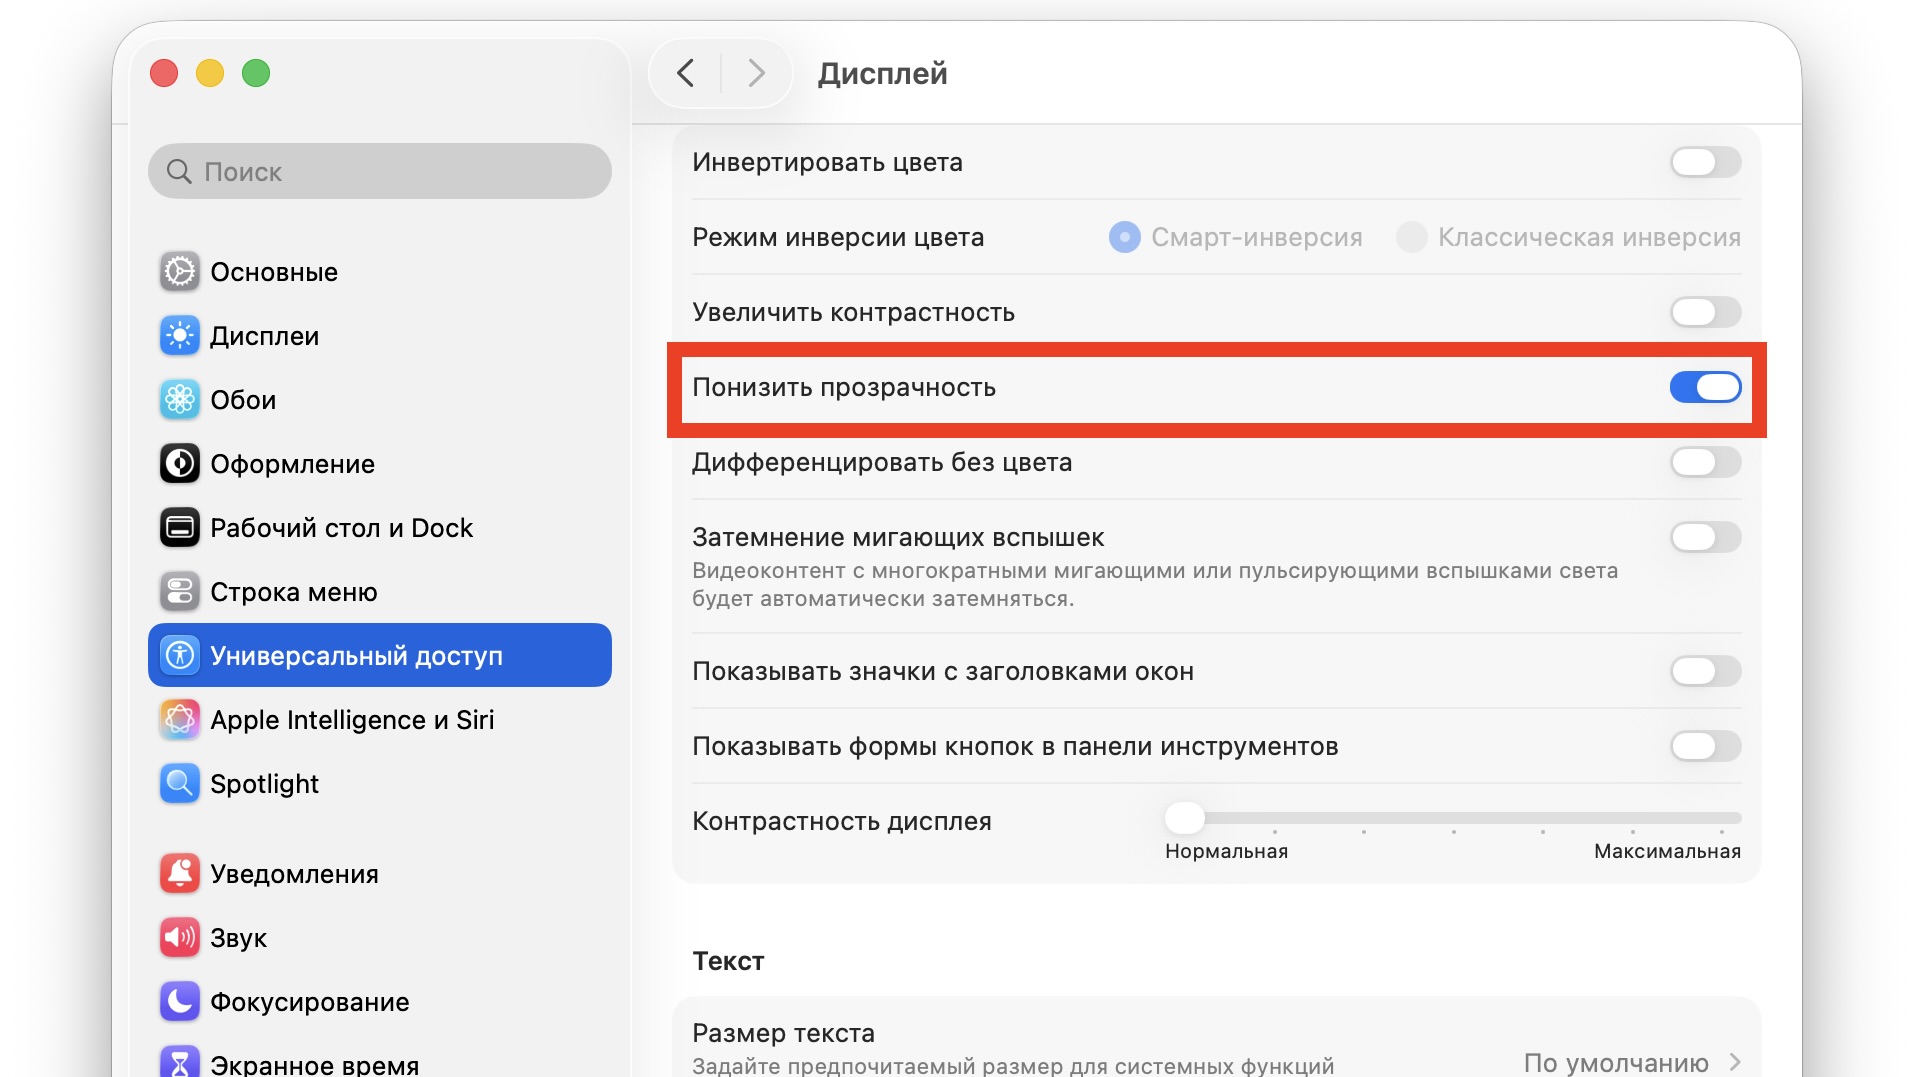Open Размер текста chevron next to По умолчанию
Viewport: 1914px width, 1077px height.
1735,1062
